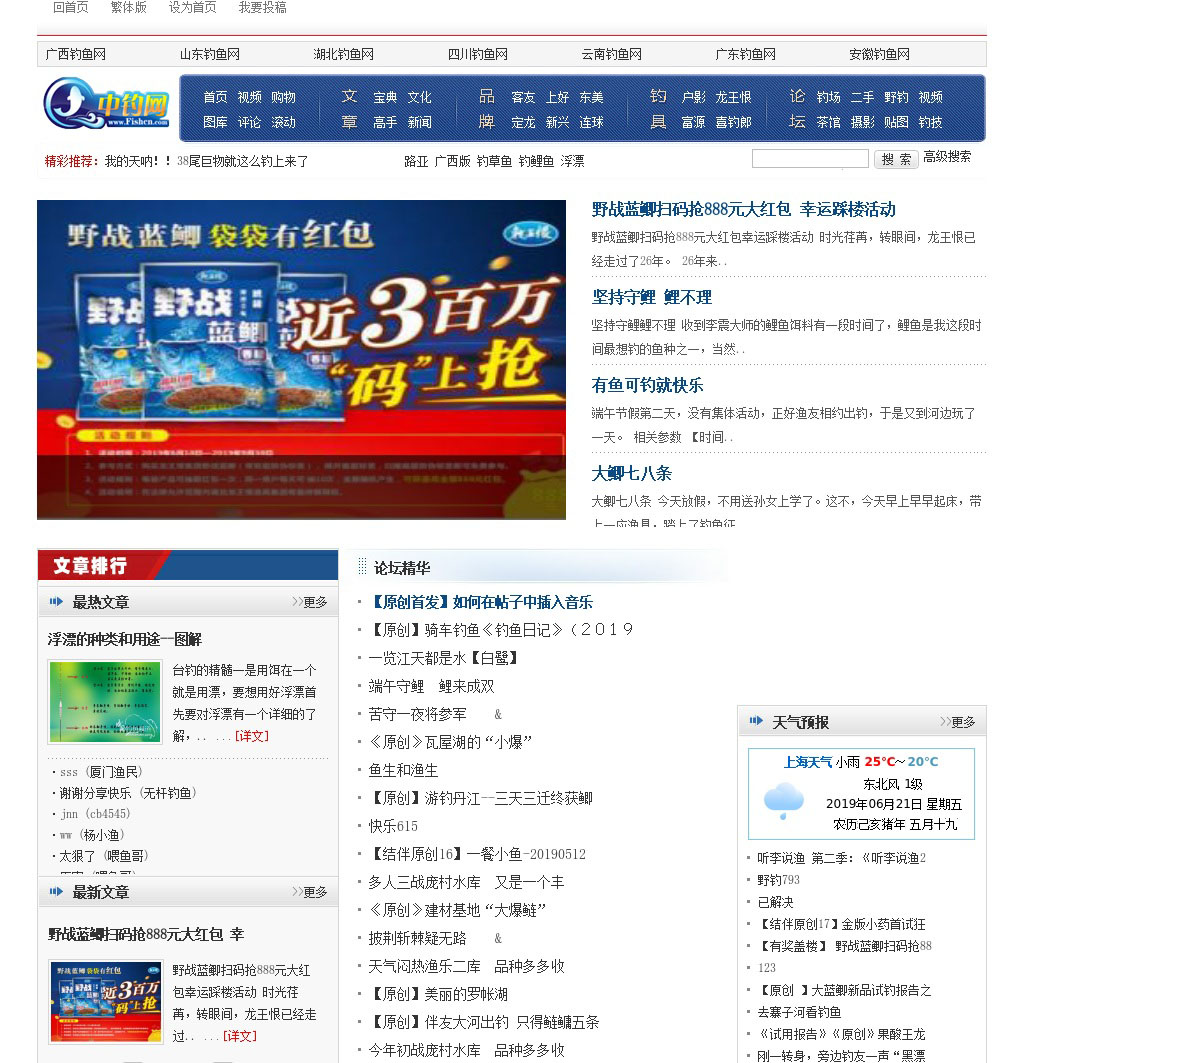Click the 天气预报 section header icon
The width and height of the screenshot is (1200, 1063).
tap(756, 721)
